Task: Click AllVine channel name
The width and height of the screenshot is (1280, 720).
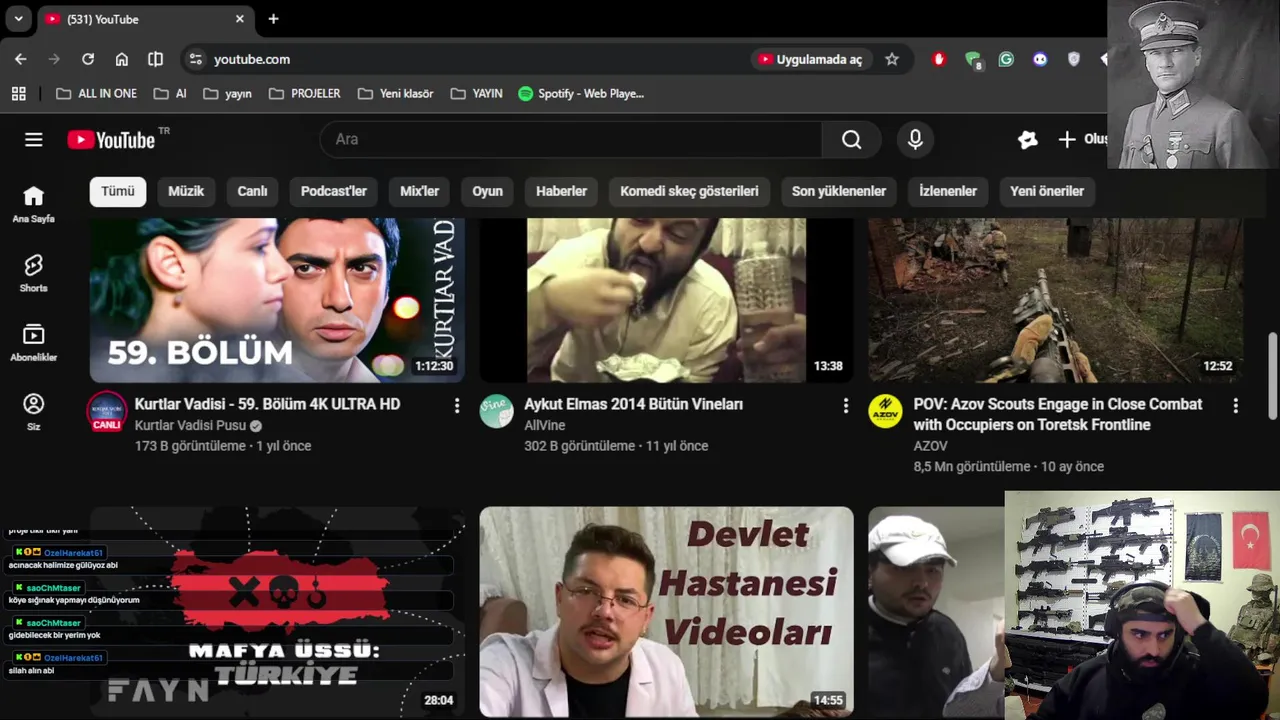Action: click(545, 425)
